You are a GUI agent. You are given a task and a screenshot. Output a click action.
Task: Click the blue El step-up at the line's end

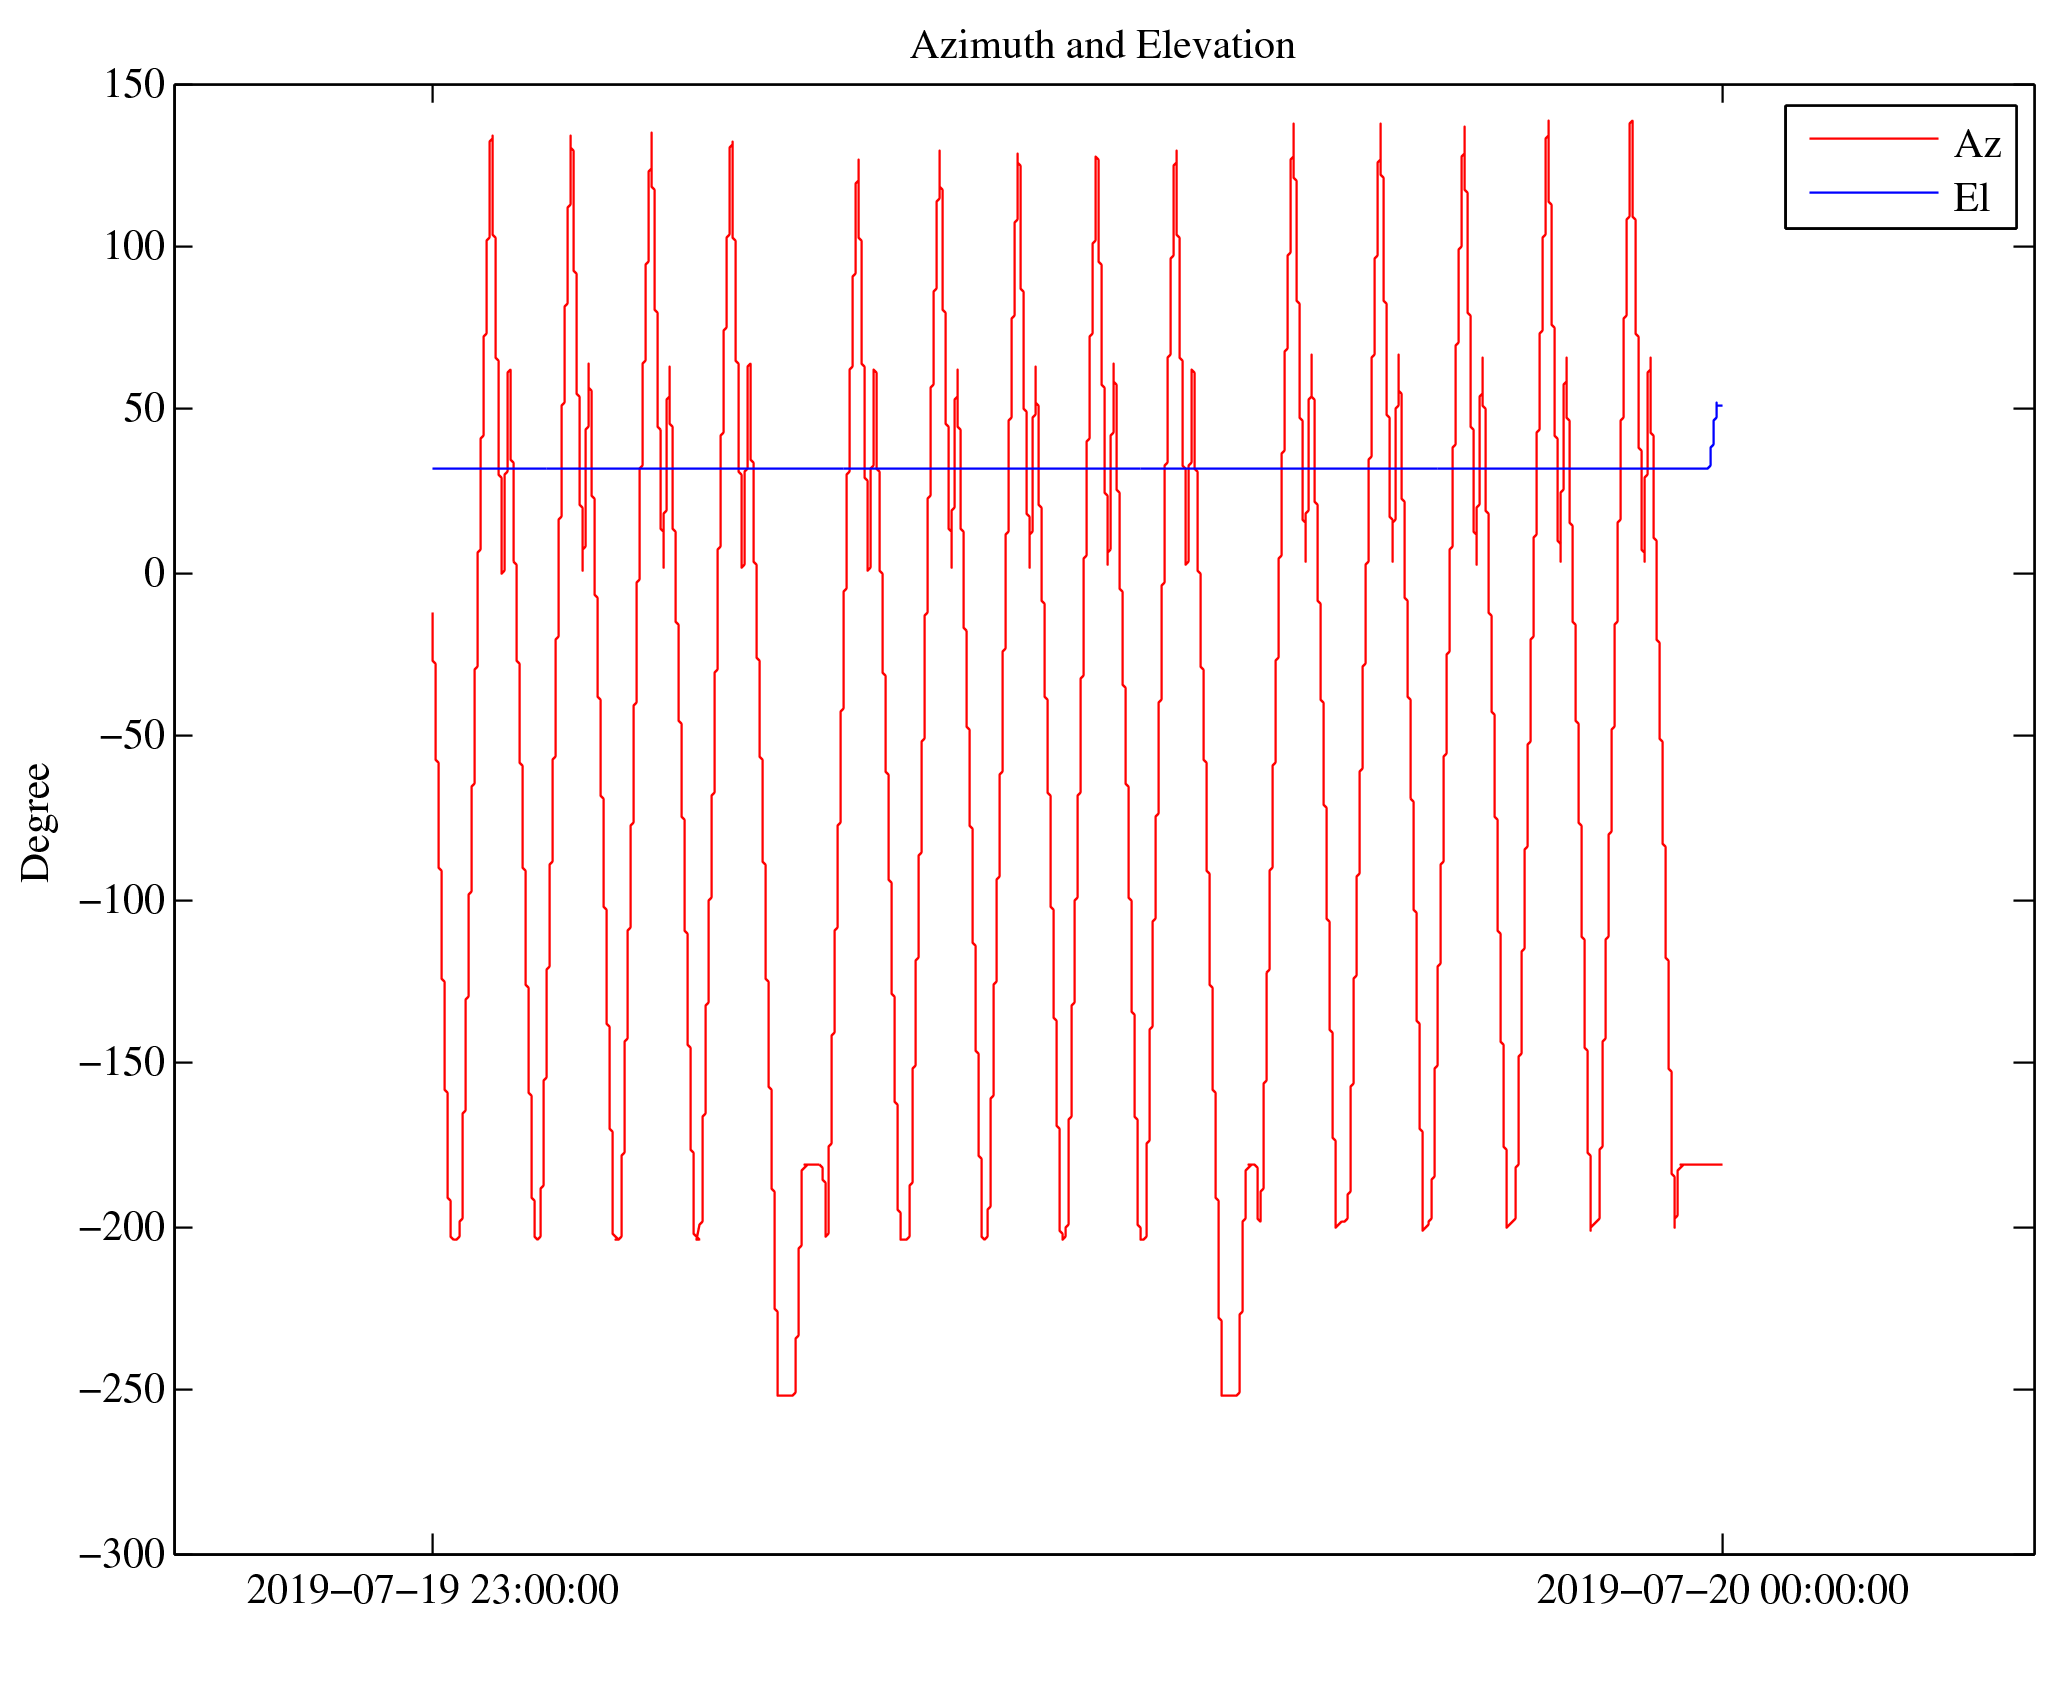point(1713,432)
